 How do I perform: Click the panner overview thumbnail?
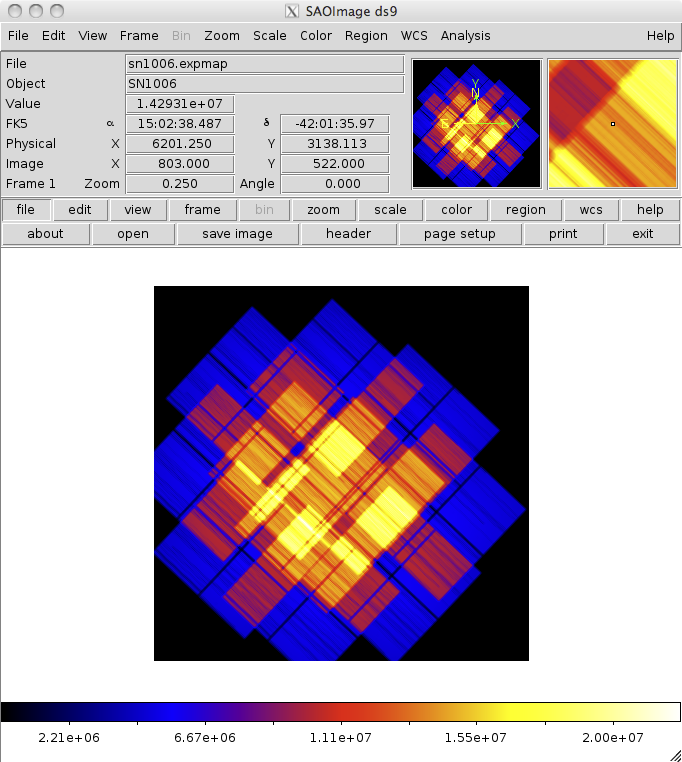click(x=475, y=124)
